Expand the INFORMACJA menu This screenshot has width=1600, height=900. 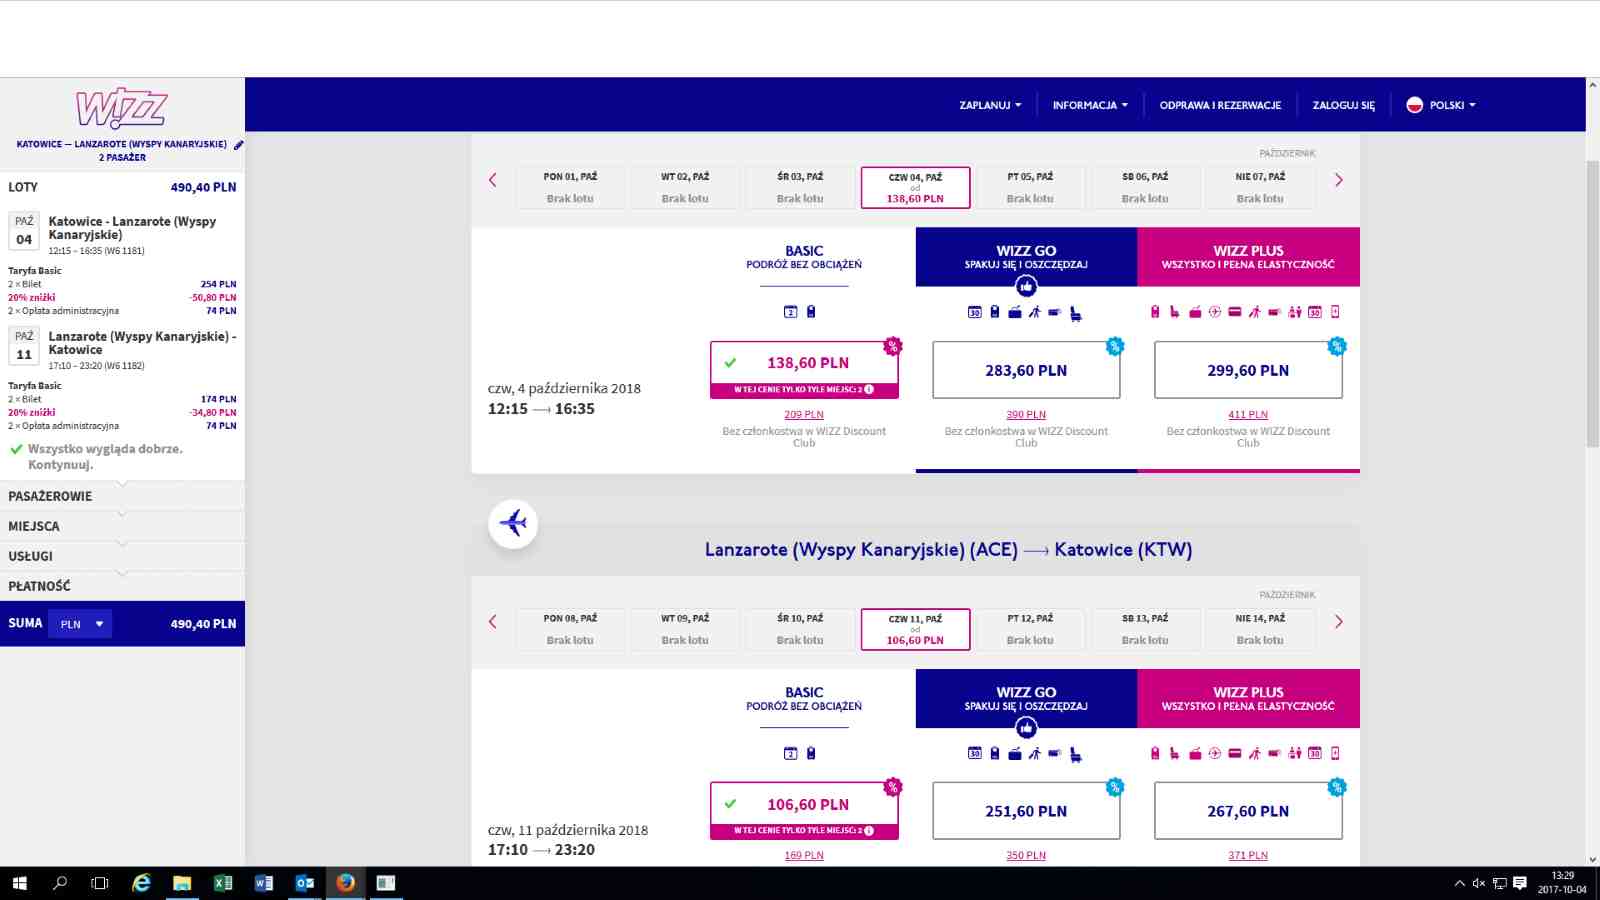(x=1090, y=105)
